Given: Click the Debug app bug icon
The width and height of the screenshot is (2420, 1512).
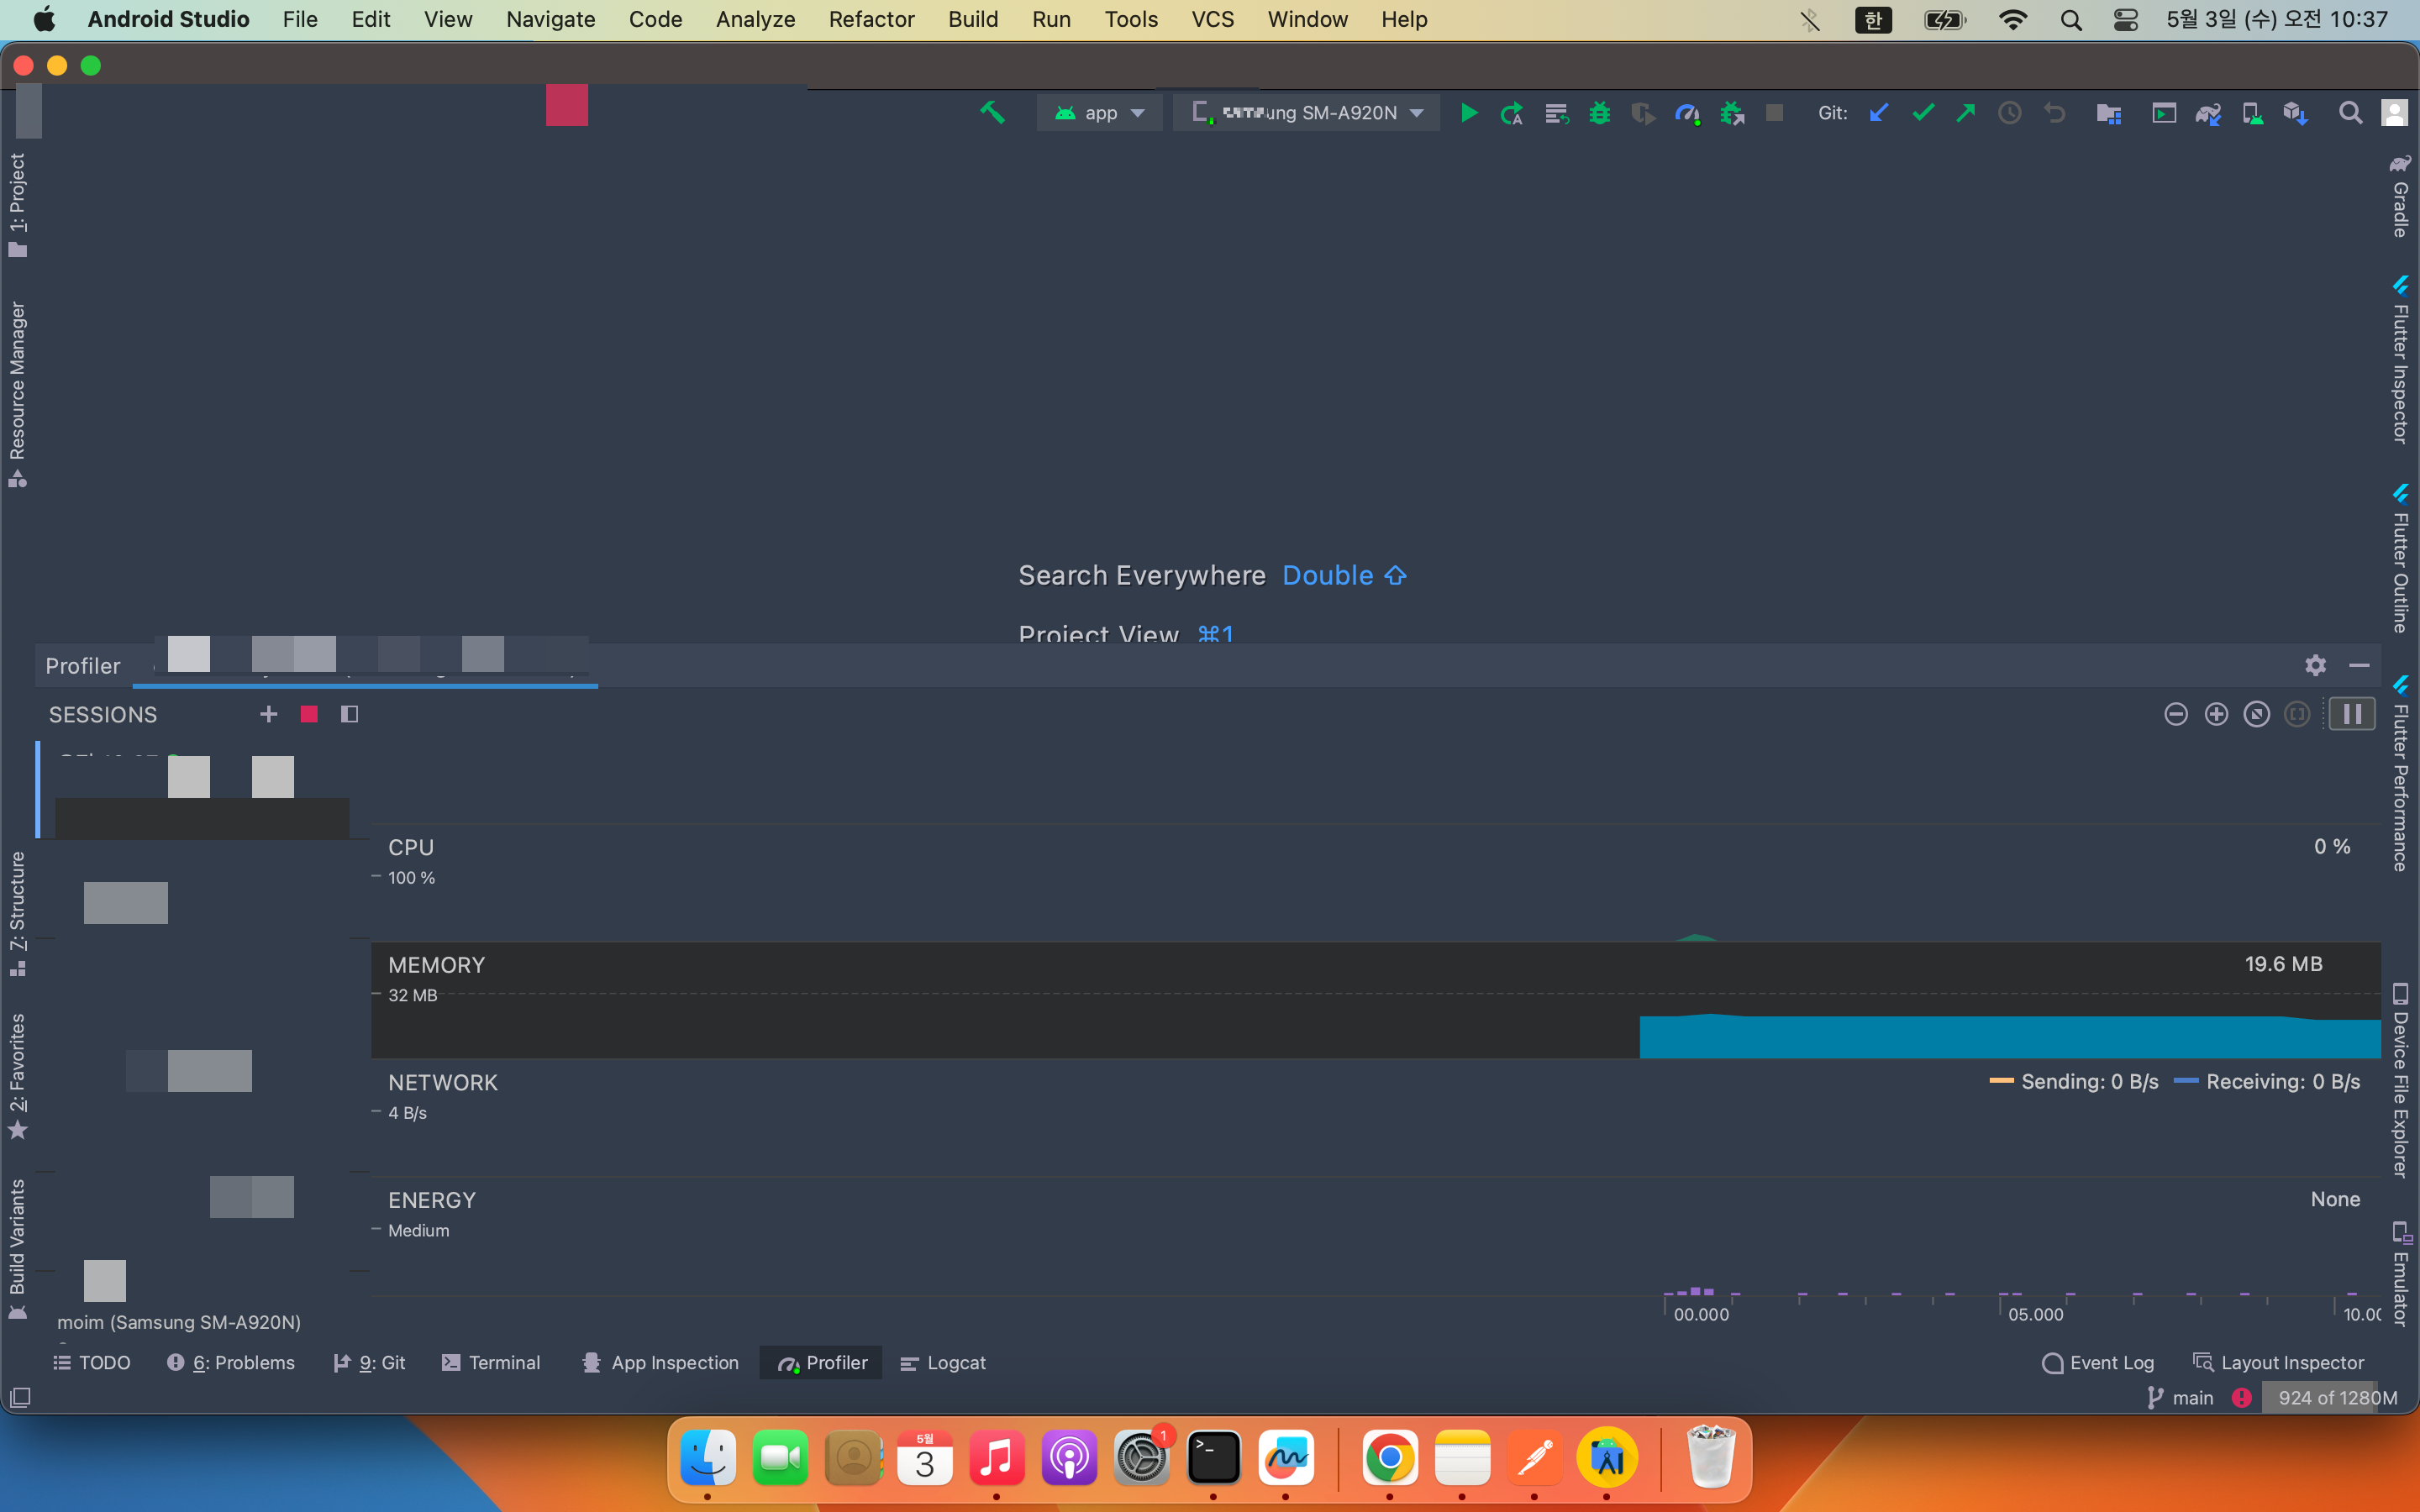Looking at the screenshot, I should point(1599,113).
